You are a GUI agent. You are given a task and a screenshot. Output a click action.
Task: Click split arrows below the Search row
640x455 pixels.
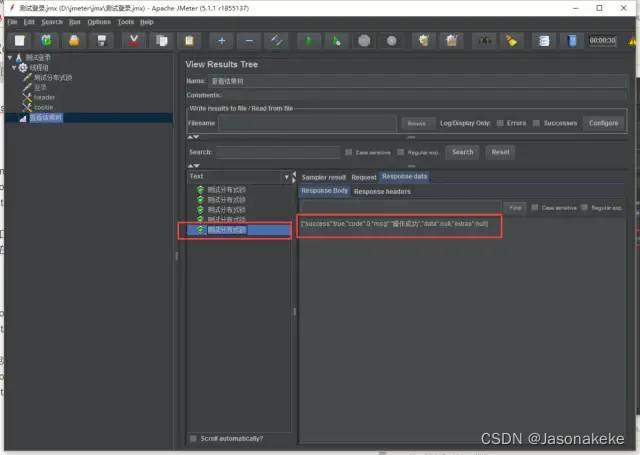tap(193, 166)
